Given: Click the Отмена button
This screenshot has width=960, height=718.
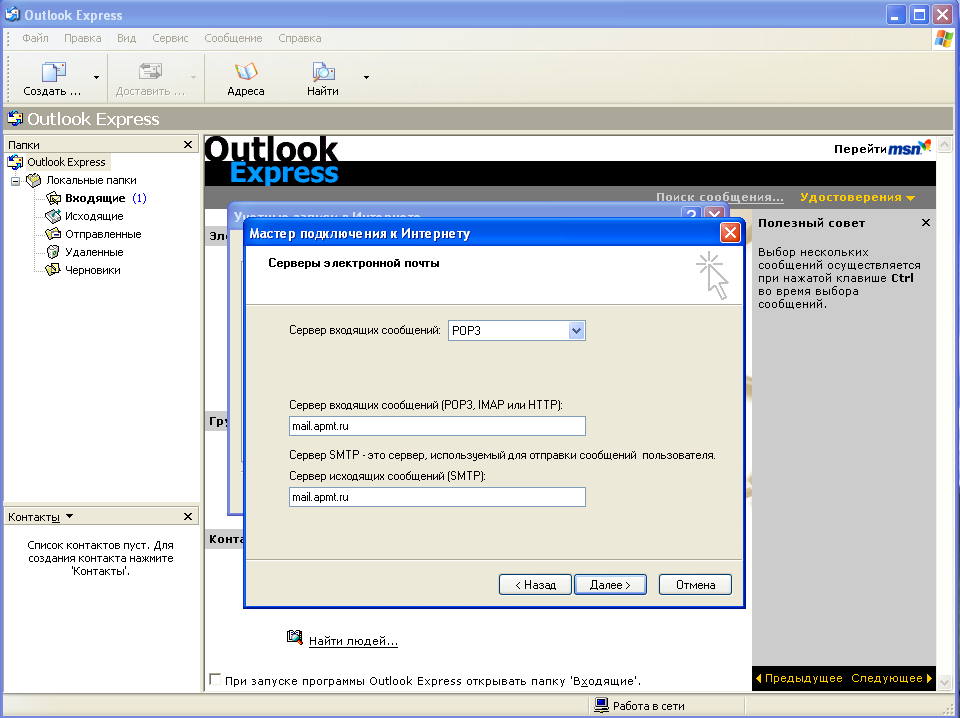Looking at the screenshot, I should [696, 585].
